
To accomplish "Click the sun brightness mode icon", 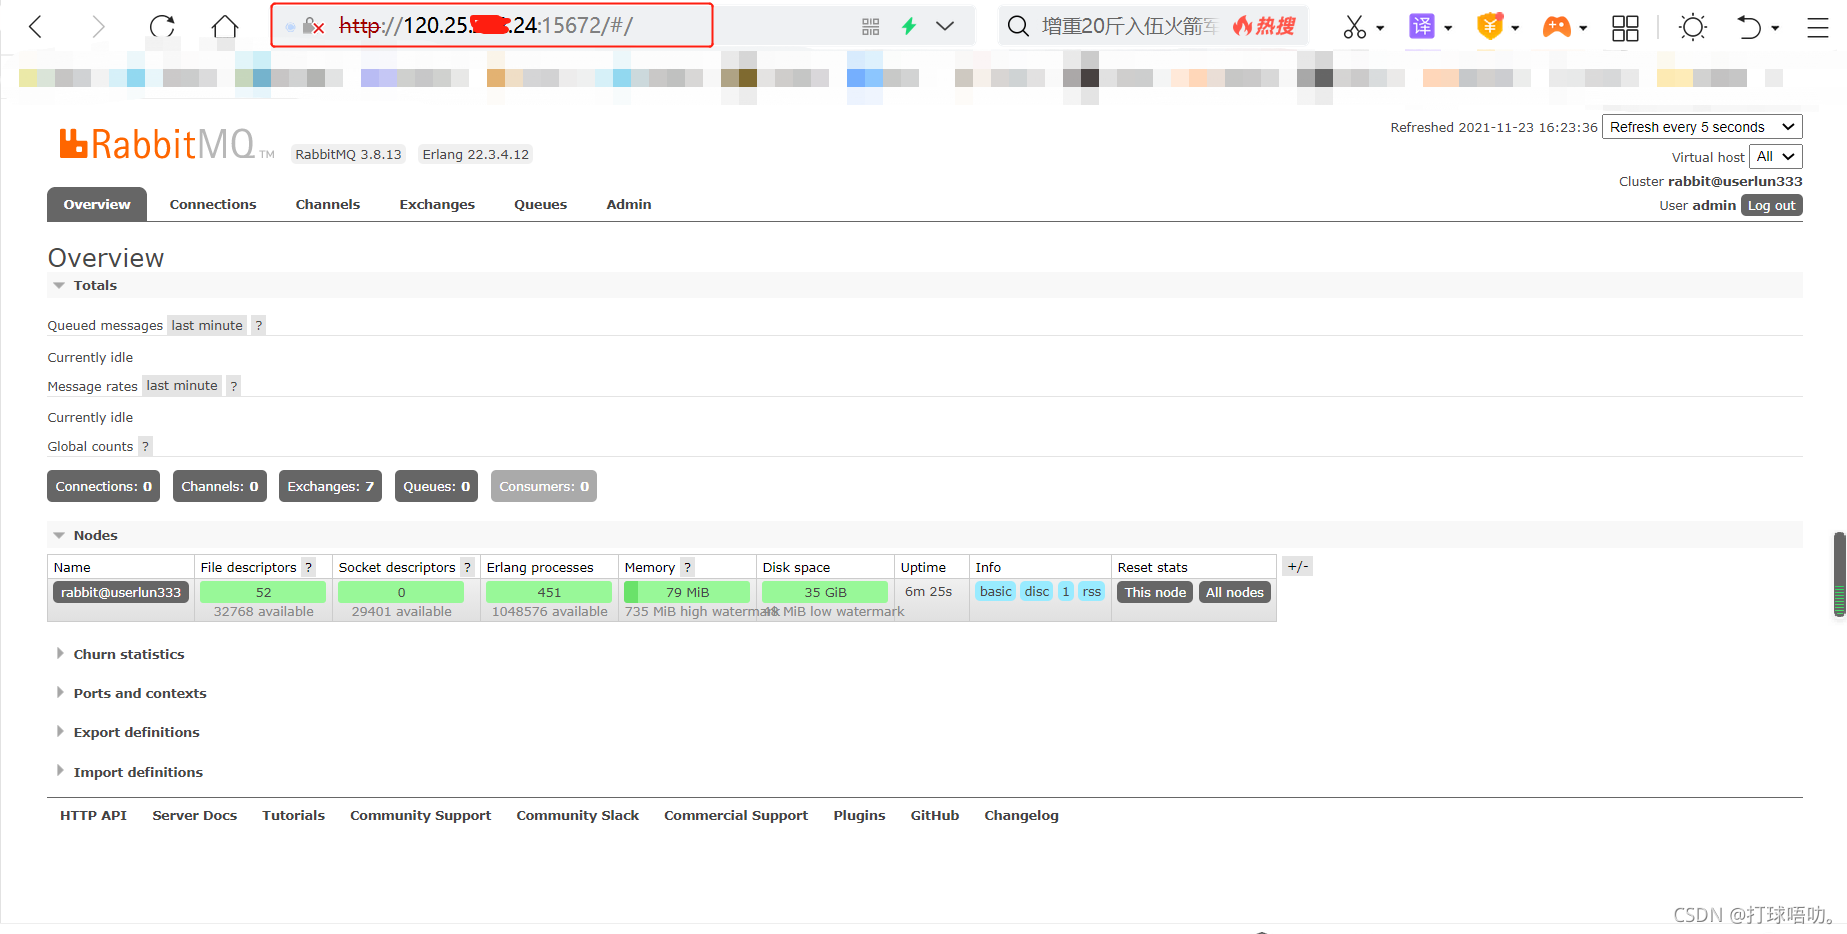I will pos(1693,27).
